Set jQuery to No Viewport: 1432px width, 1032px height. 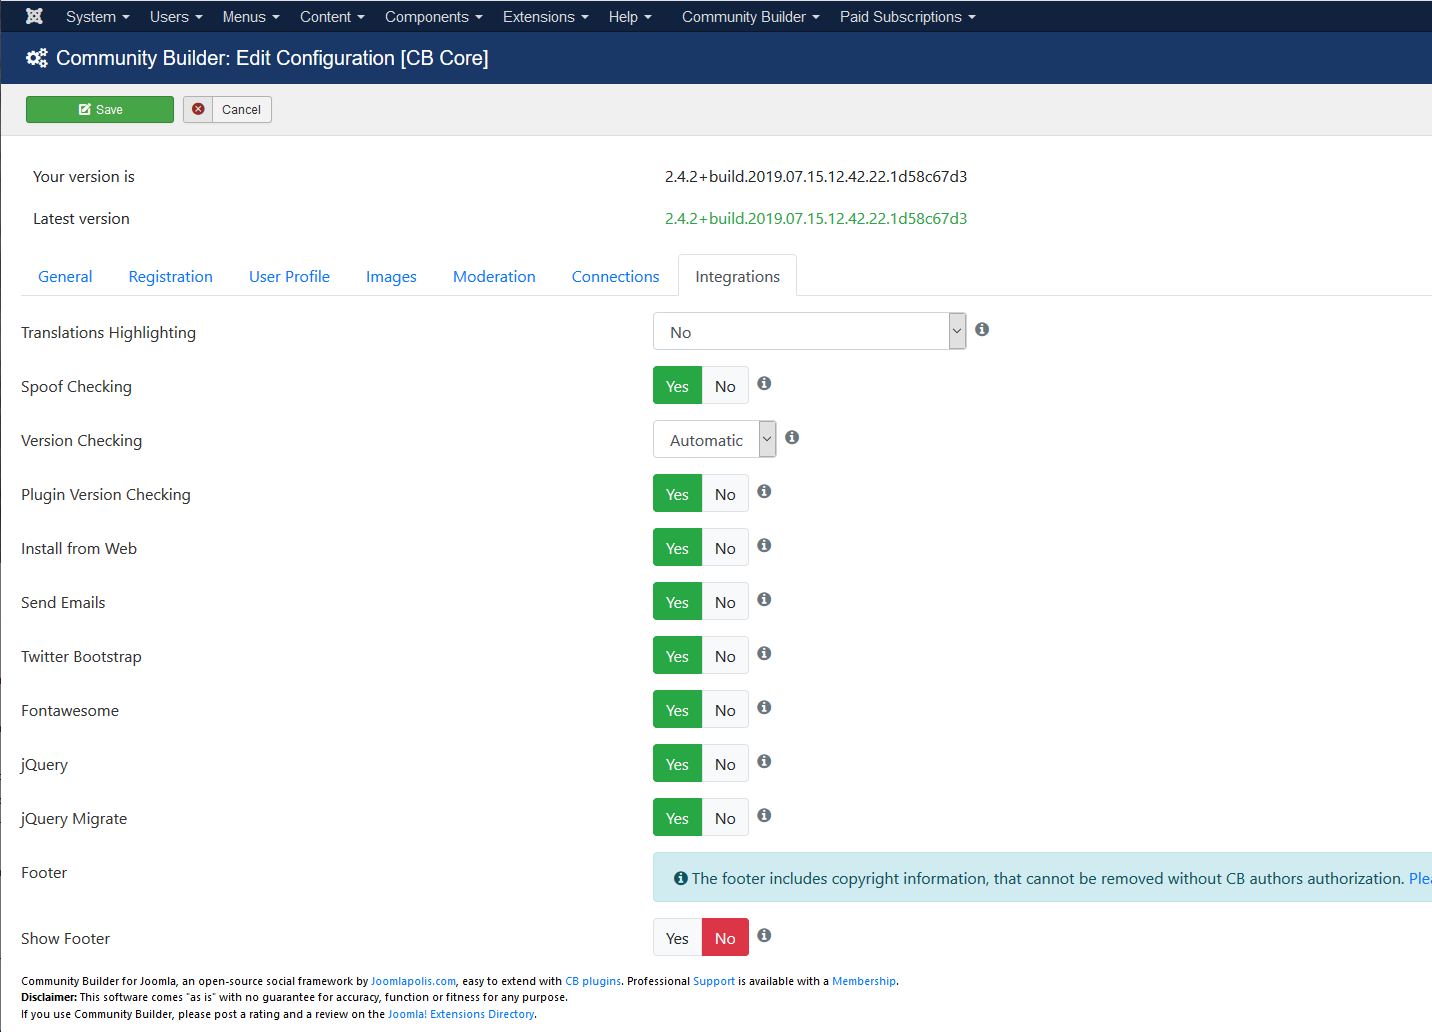(725, 764)
